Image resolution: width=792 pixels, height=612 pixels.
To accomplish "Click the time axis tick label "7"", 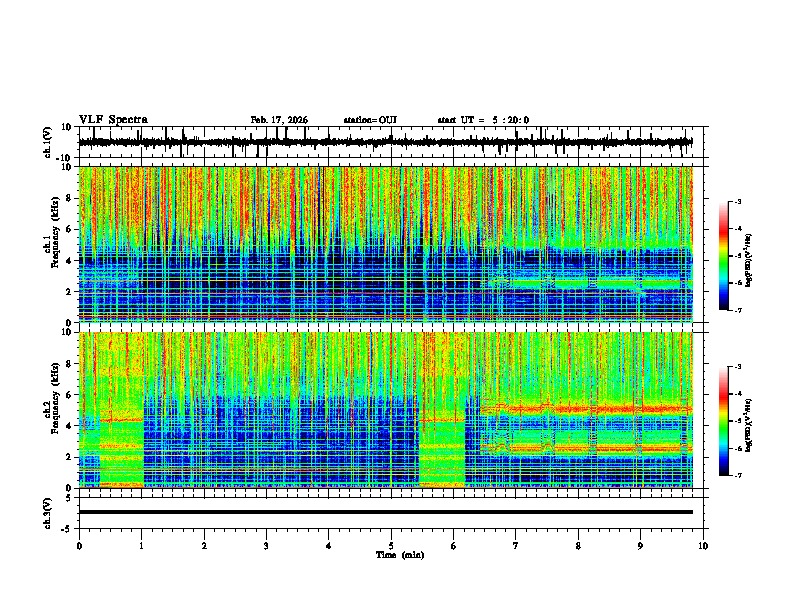I will 516,546.
